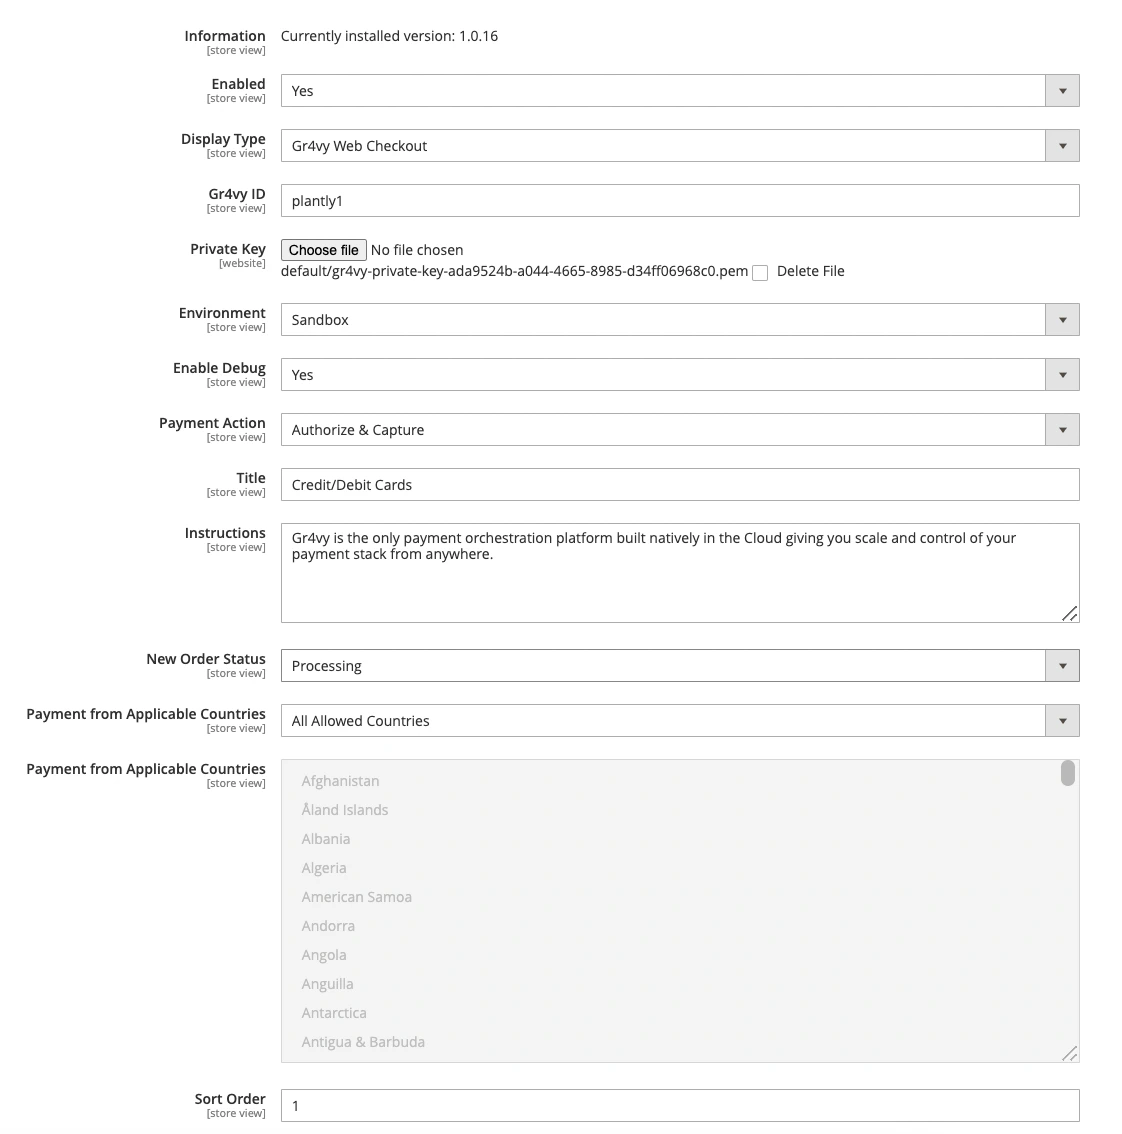This screenshot has height=1134, width=1122.
Task: Click the Choose file button
Action: click(323, 249)
